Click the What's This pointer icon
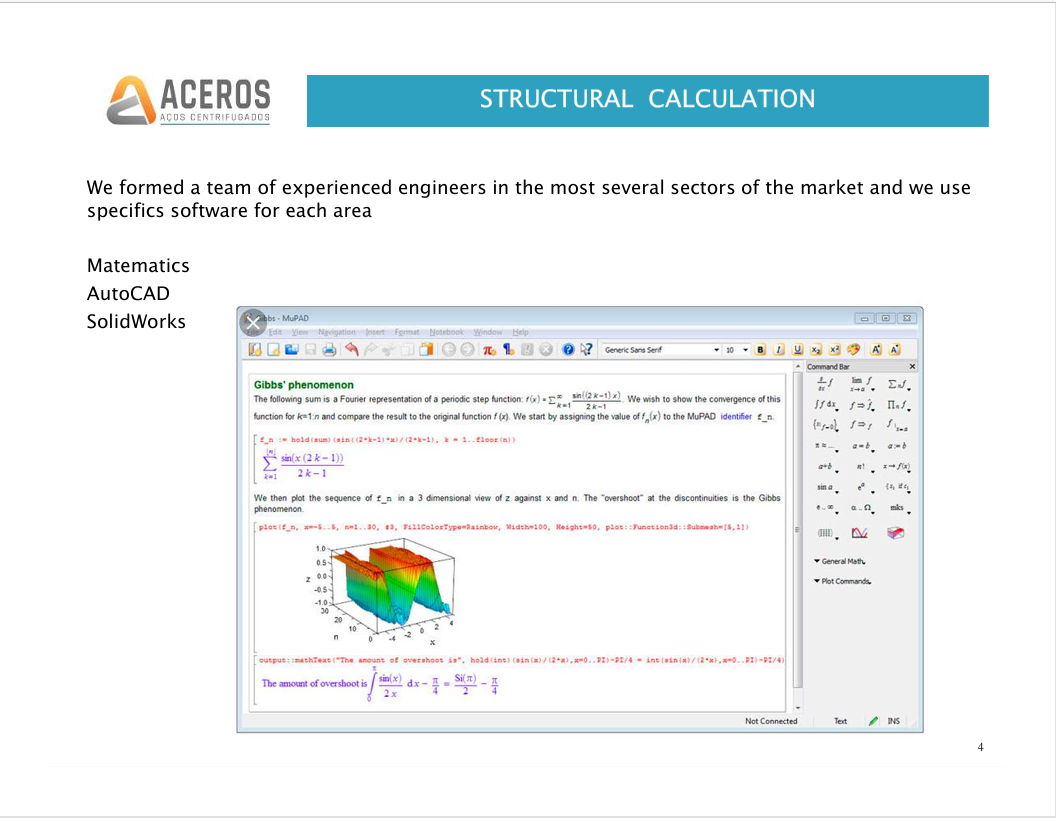The width and height of the screenshot is (1056, 818). coord(587,349)
